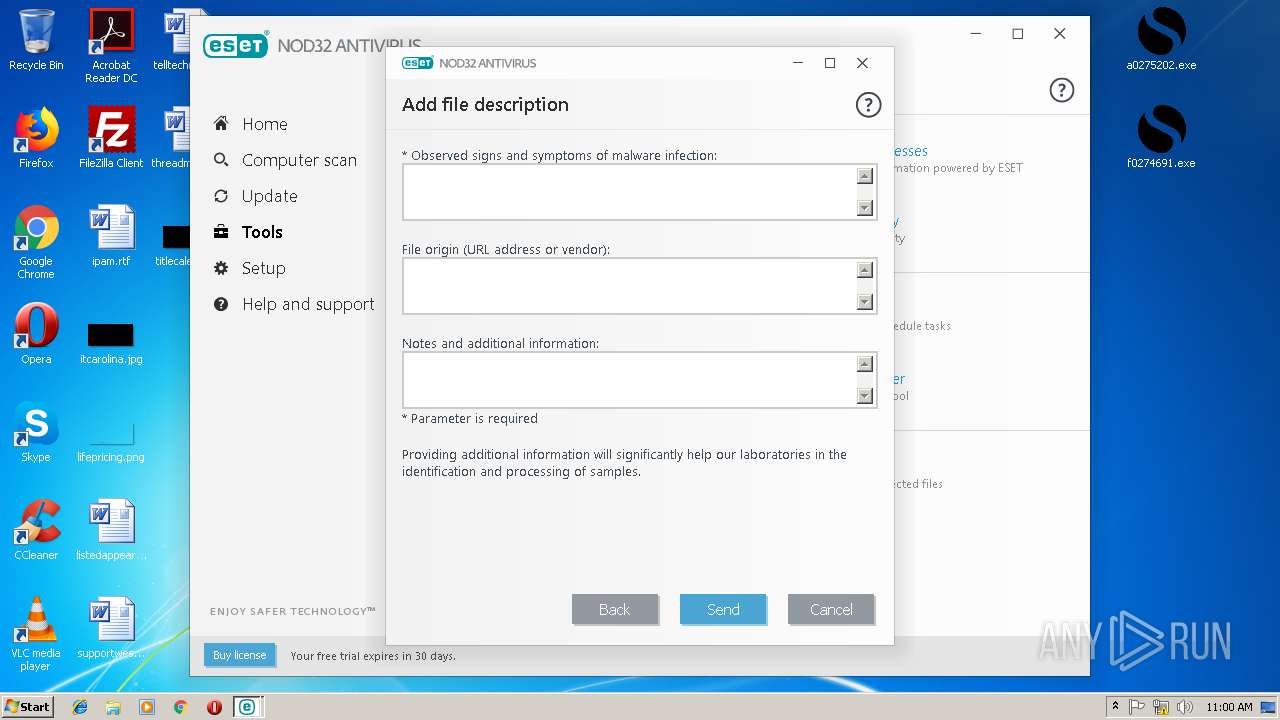Select the FileZilla Client desktop icon
Screen dimensions: 1280x720
pyautogui.click(x=111, y=138)
